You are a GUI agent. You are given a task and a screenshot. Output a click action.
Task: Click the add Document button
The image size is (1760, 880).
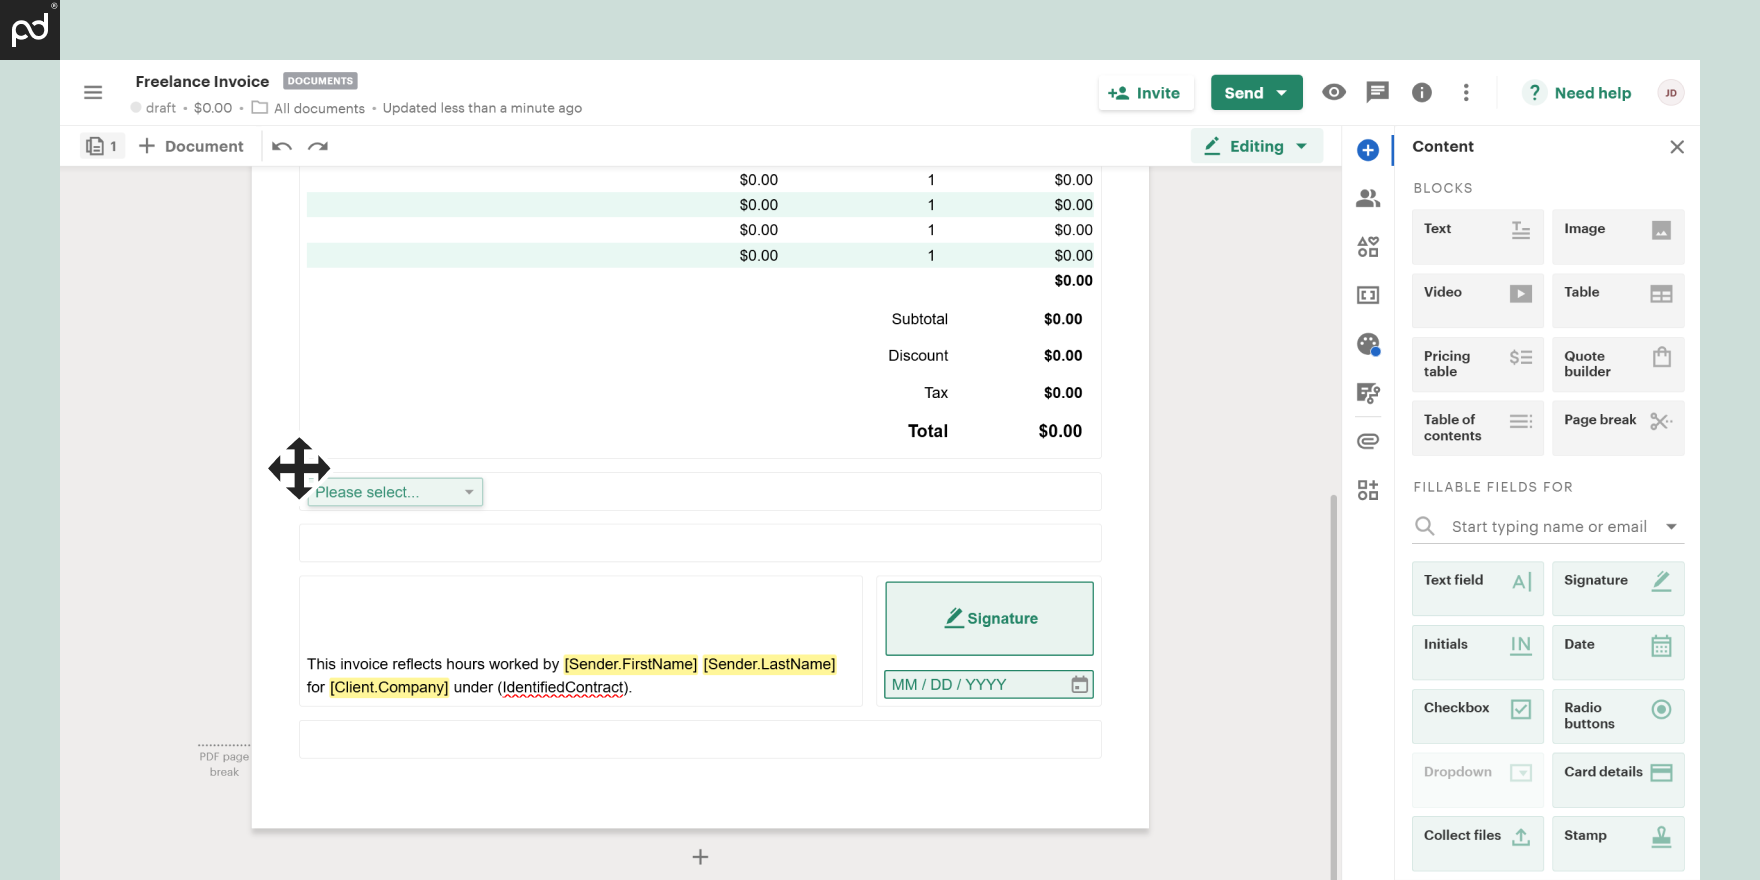[191, 146]
